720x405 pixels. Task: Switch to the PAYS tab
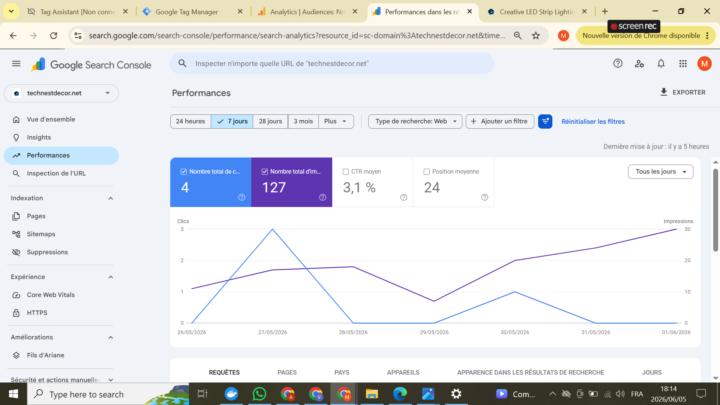342,372
